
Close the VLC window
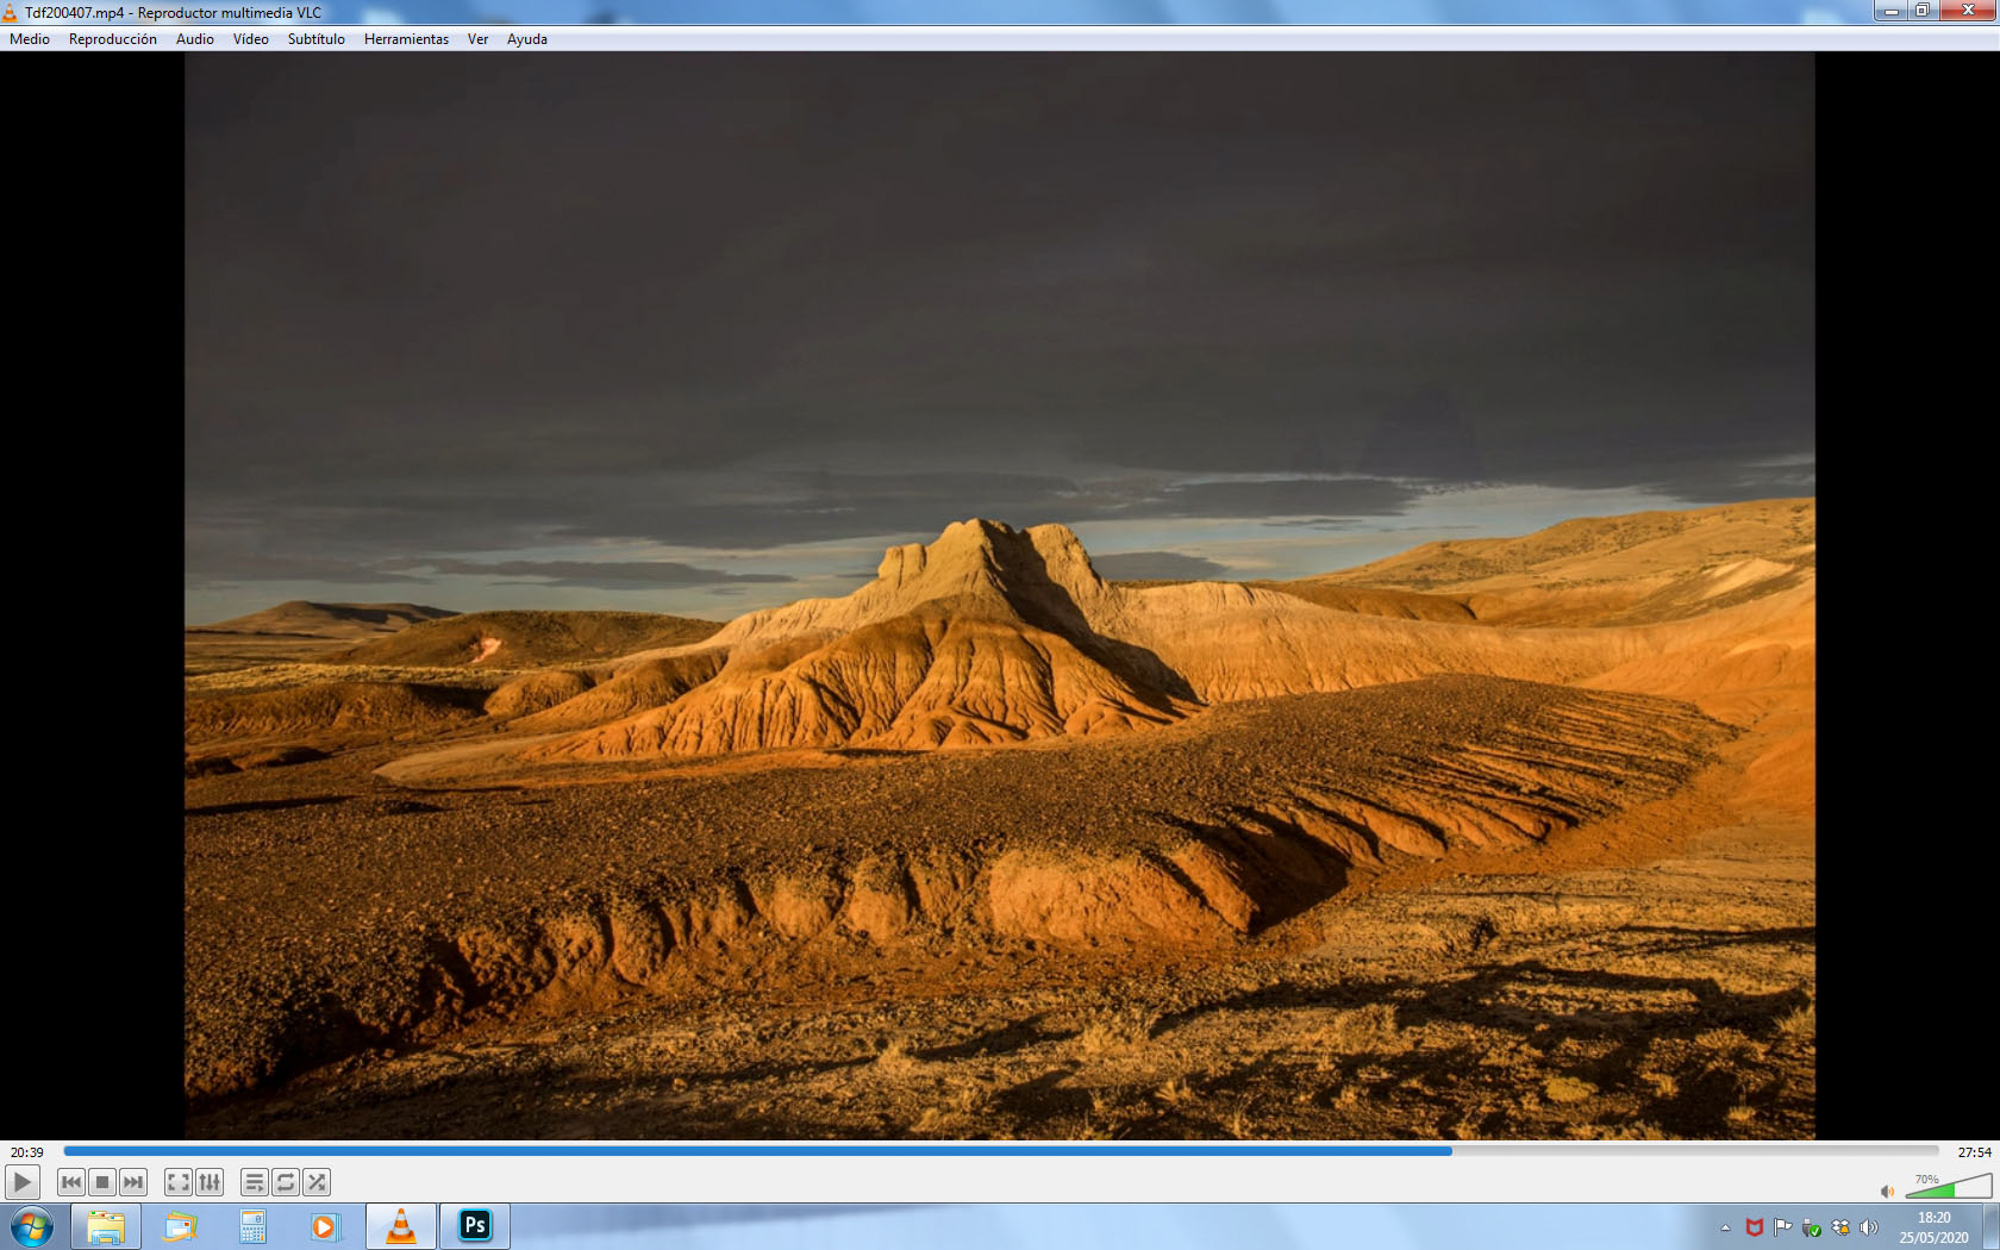(x=1967, y=11)
